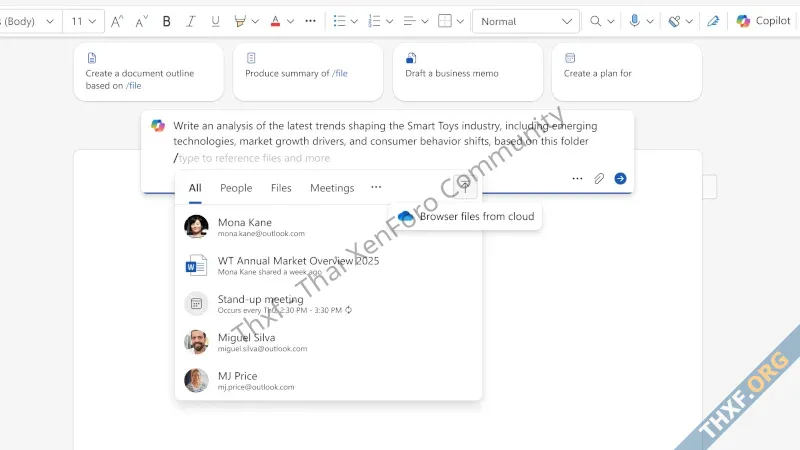Click the calendar icon on plan card
The width and height of the screenshot is (800, 450).
pyautogui.click(x=570, y=58)
